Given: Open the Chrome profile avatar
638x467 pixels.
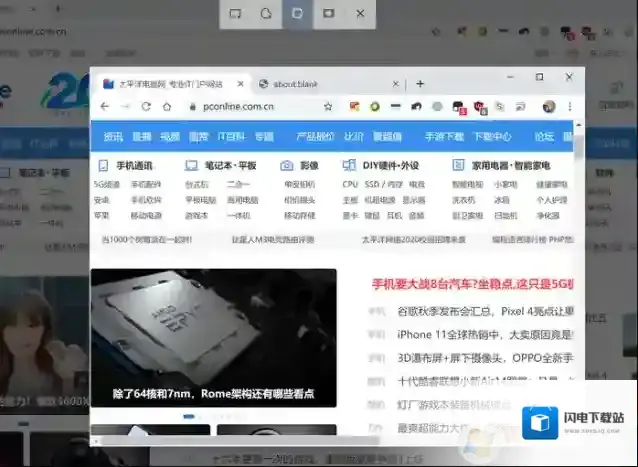Looking at the screenshot, I should (x=548, y=106).
